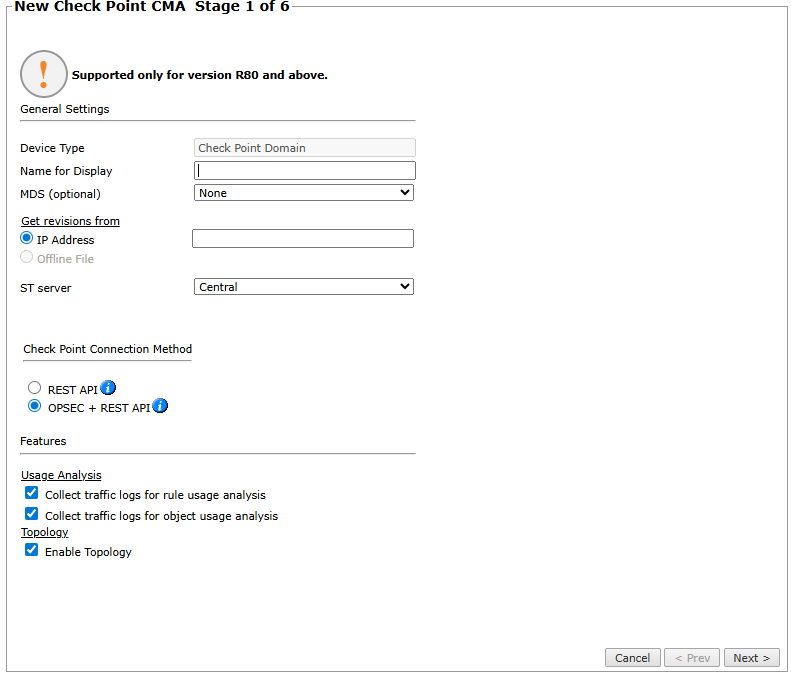Focus the Name for Display text field
This screenshot has width=791, height=673.
[304, 171]
